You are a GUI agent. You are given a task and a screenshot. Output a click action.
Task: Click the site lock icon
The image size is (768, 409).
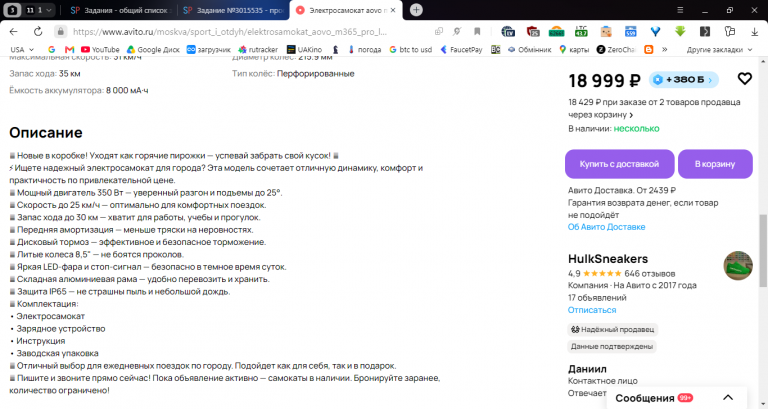pyautogui.click(x=60, y=31)
